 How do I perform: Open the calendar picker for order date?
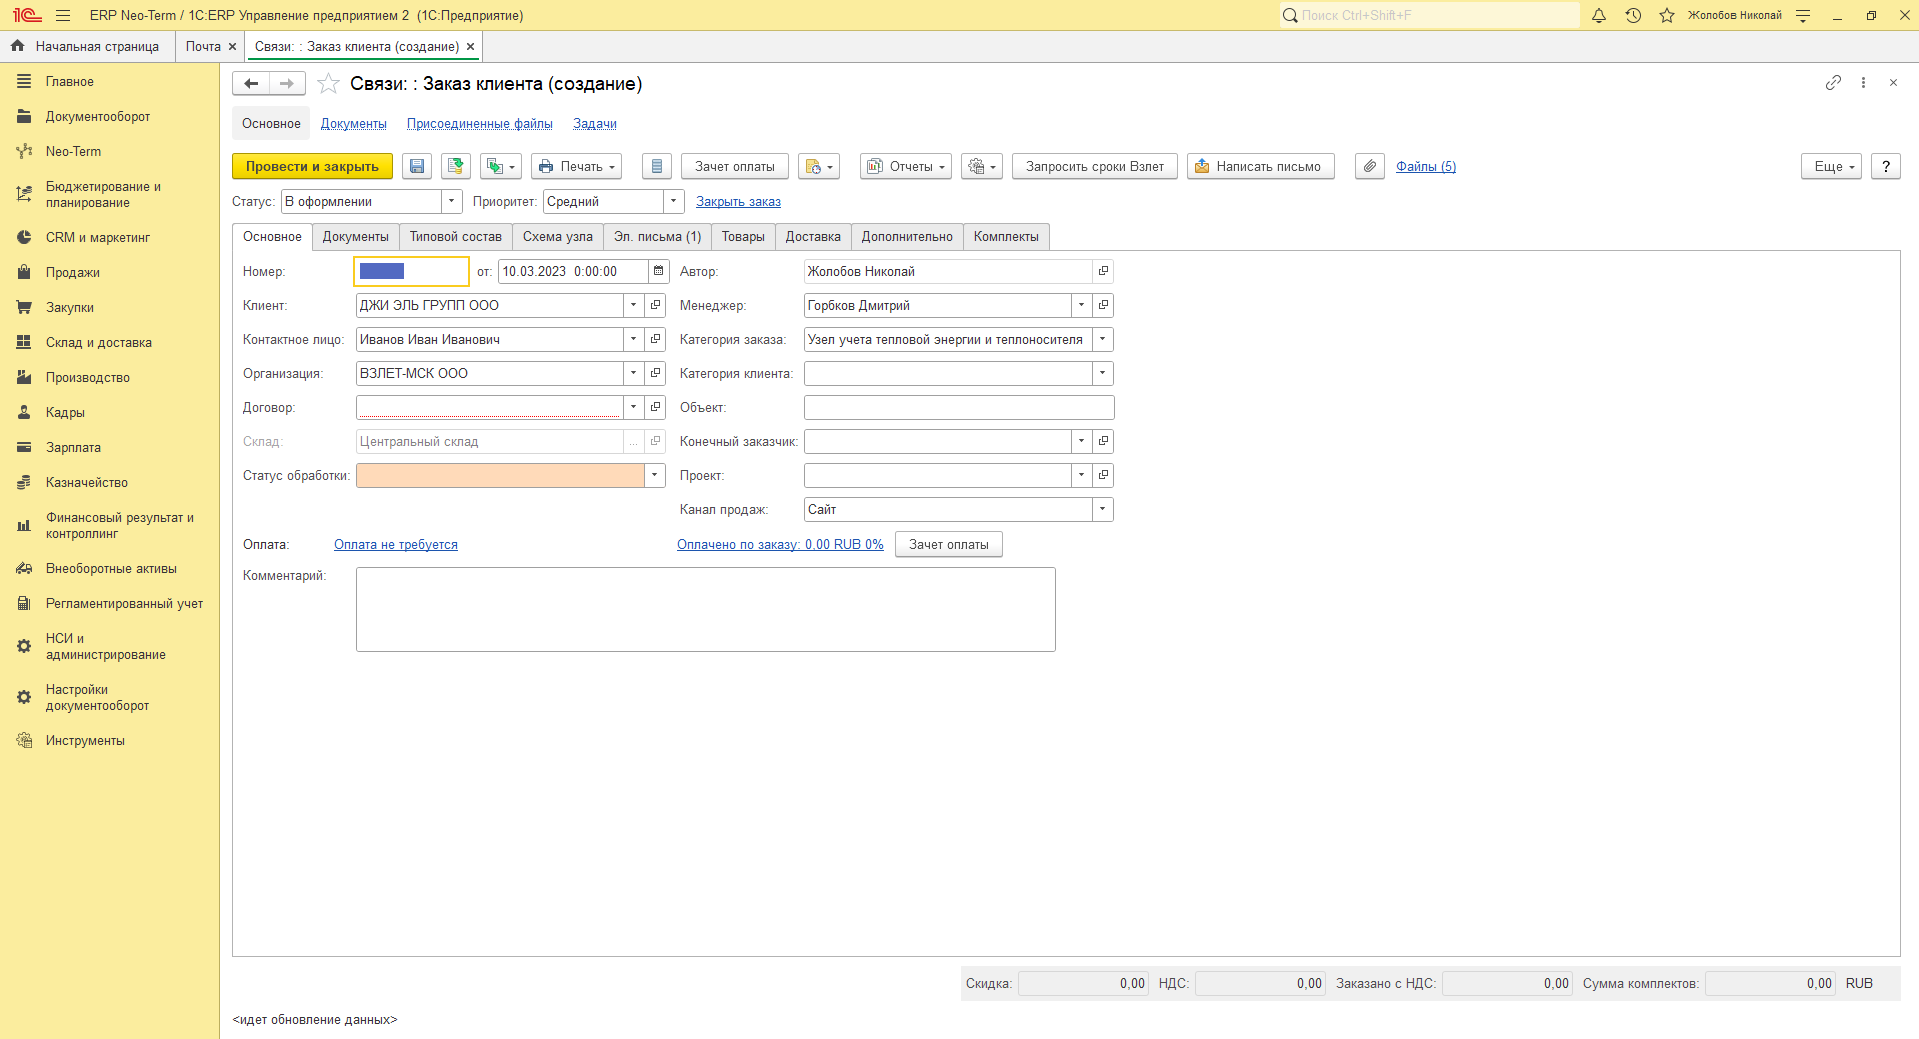[658, 271]
